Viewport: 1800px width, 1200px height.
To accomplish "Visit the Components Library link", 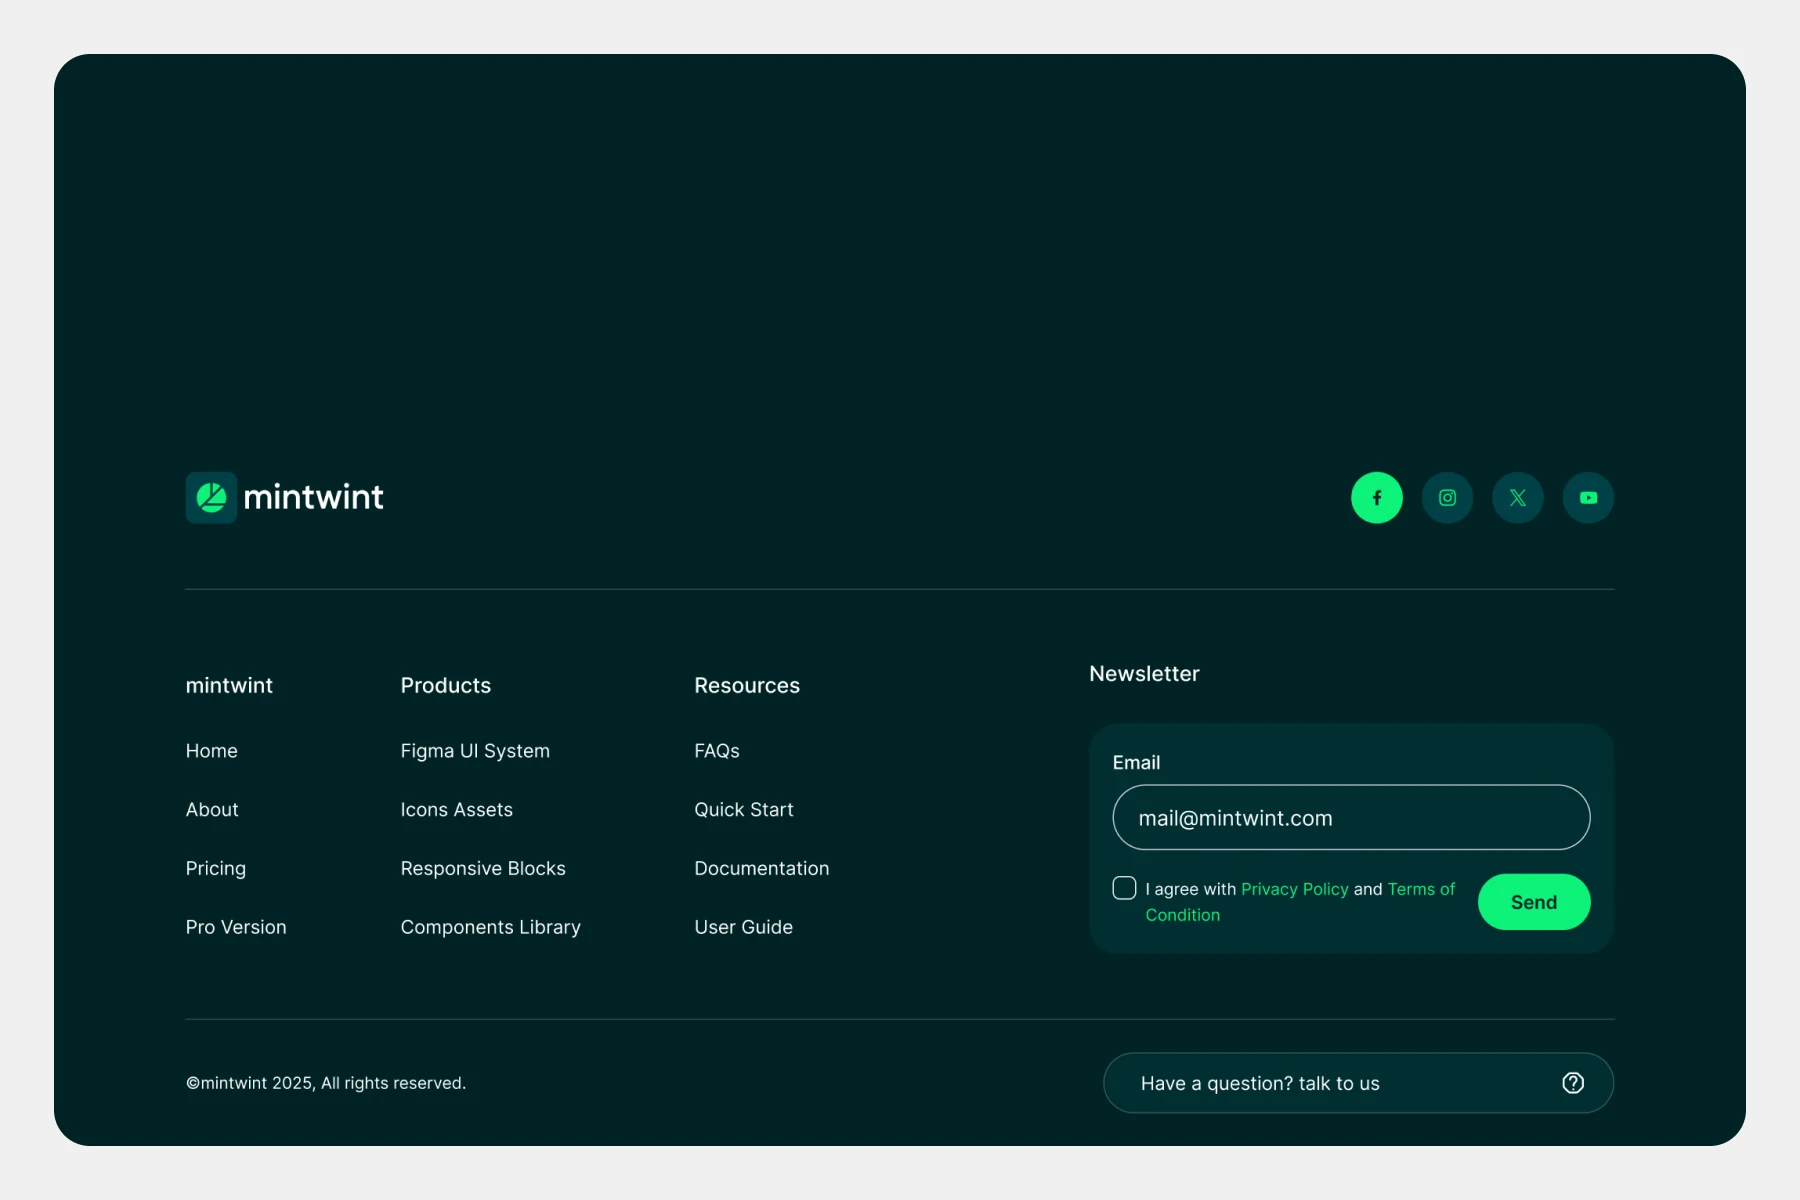I will [490, 928].
